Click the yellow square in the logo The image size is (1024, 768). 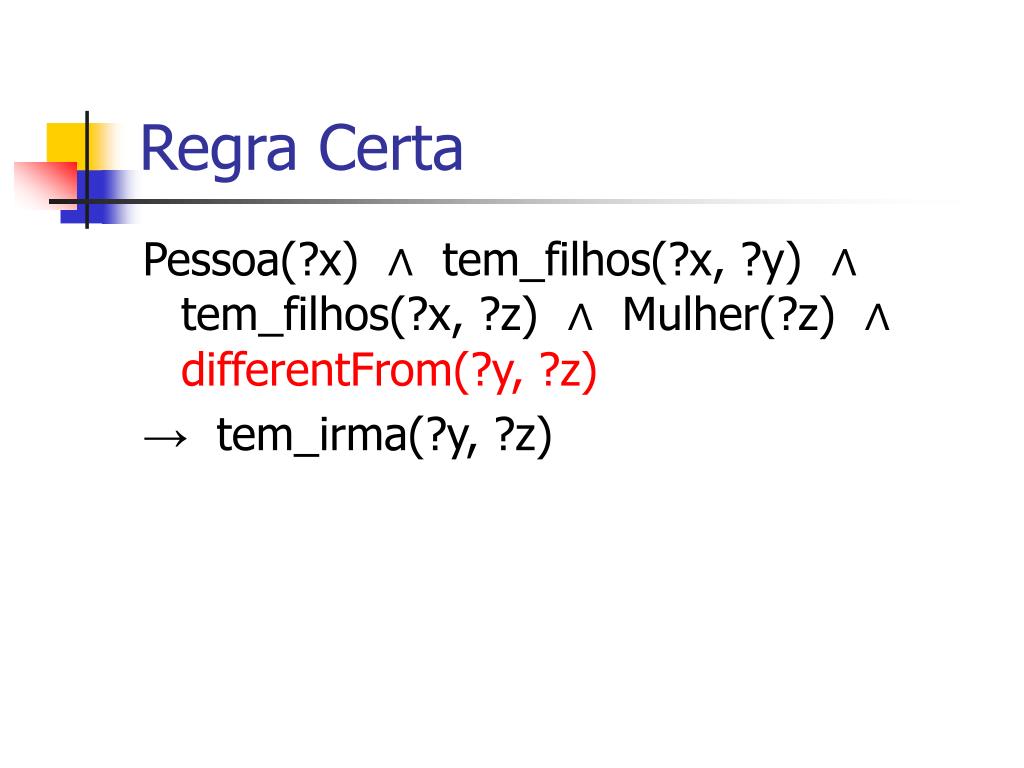tap(67, 144)
